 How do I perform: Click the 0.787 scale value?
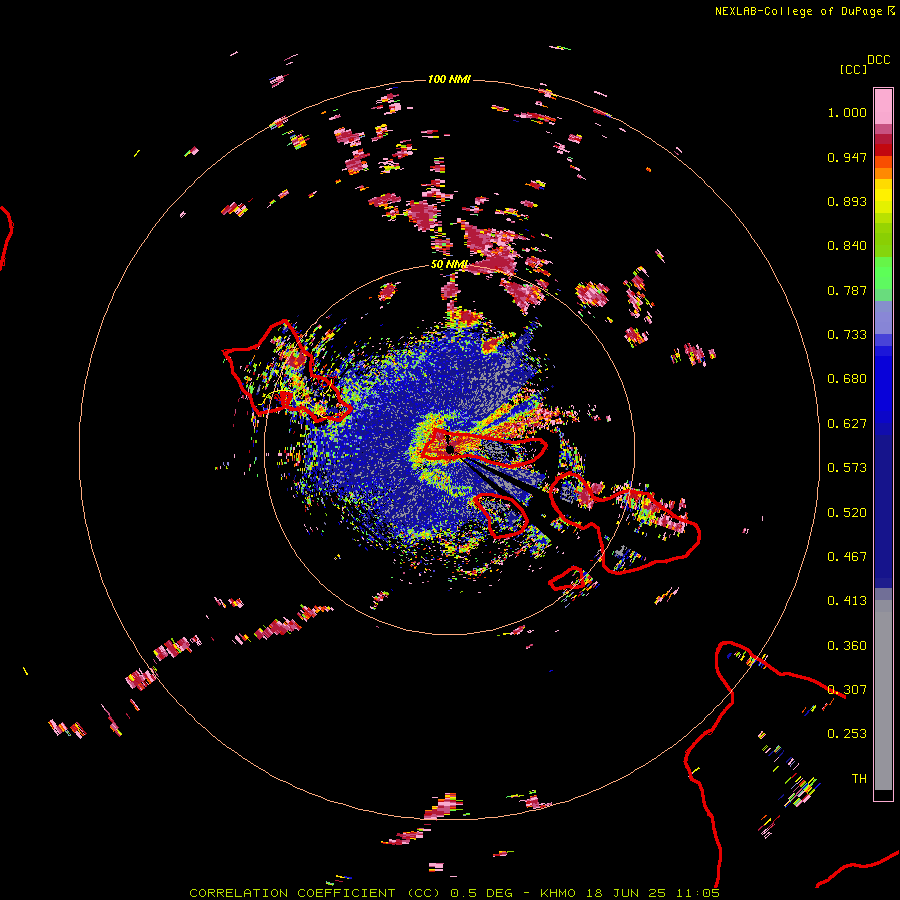point(847,290)
